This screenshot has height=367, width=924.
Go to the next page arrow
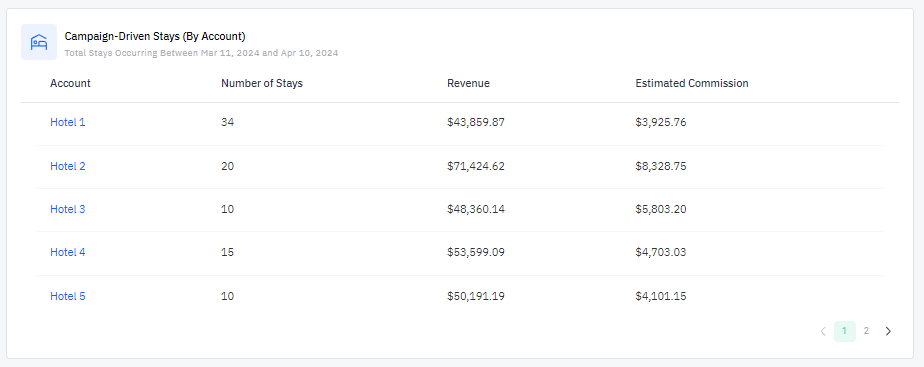pos(888,331)
